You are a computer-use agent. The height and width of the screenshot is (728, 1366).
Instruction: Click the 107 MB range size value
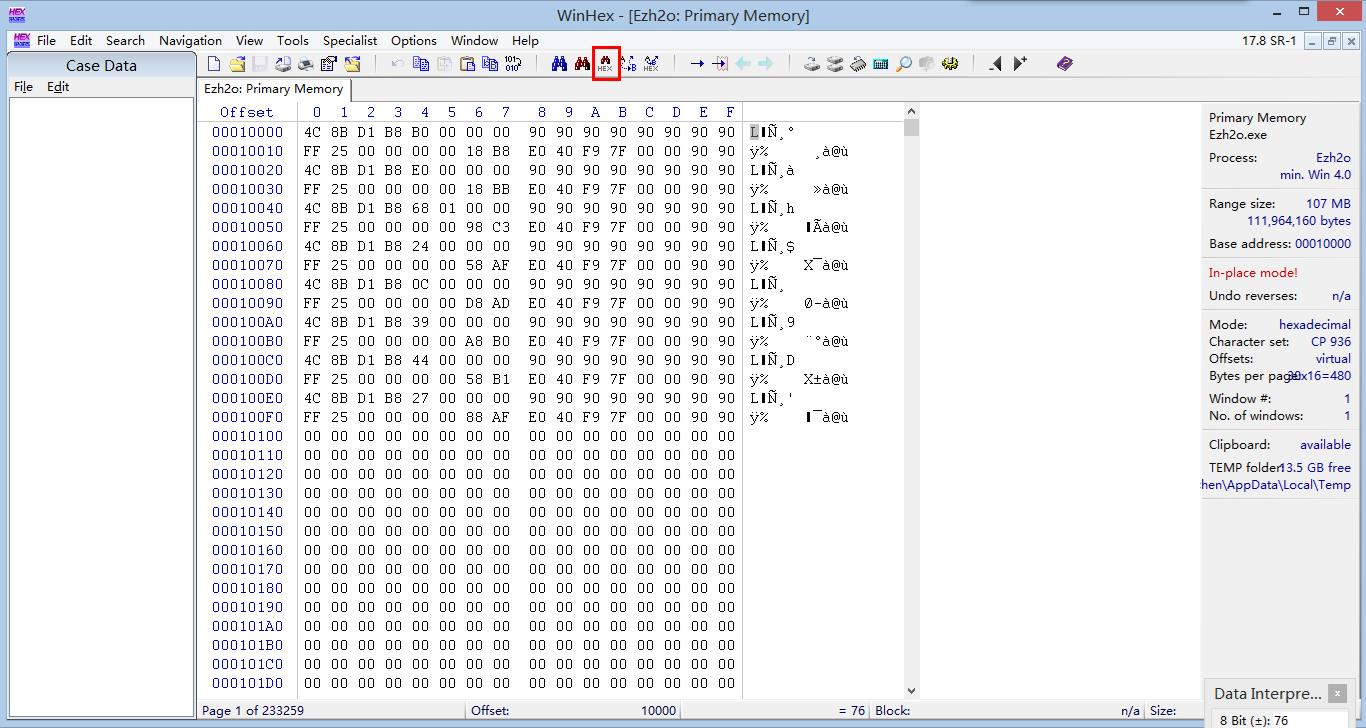tap(1328, 204)
